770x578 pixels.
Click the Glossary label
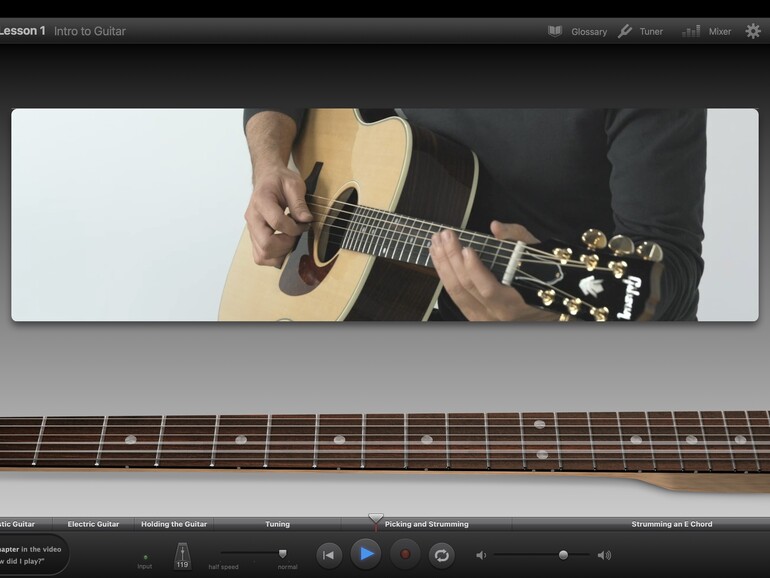point(589,32)
